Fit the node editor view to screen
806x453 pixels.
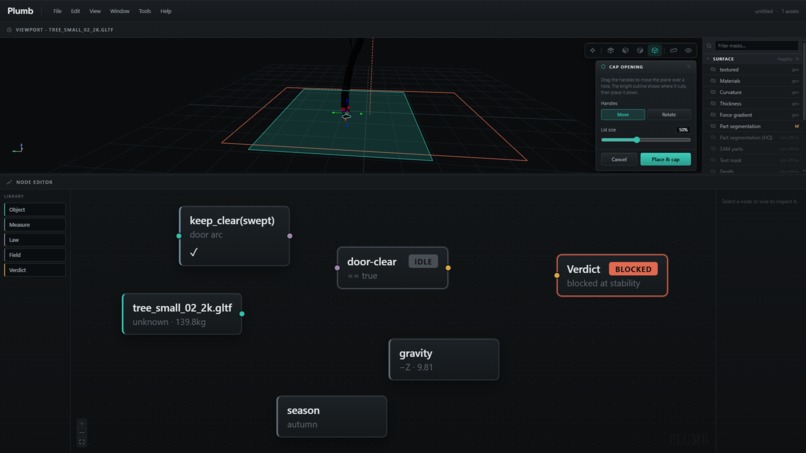tap(82, 442)
